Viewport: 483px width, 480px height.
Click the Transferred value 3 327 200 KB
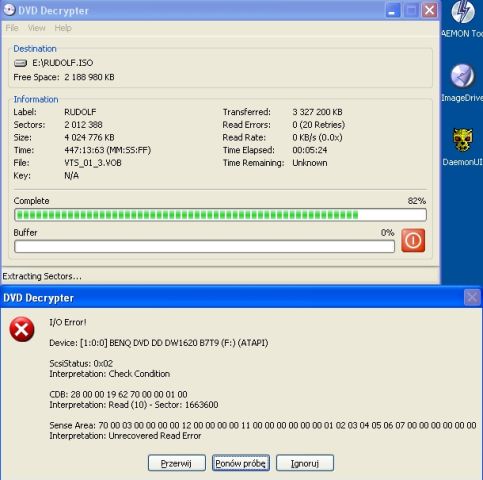[317, 112]
